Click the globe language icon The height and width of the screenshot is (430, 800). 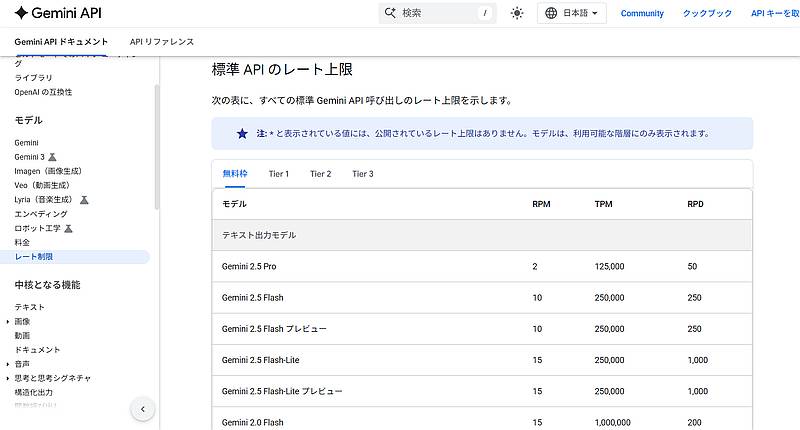tap(551, 13)
